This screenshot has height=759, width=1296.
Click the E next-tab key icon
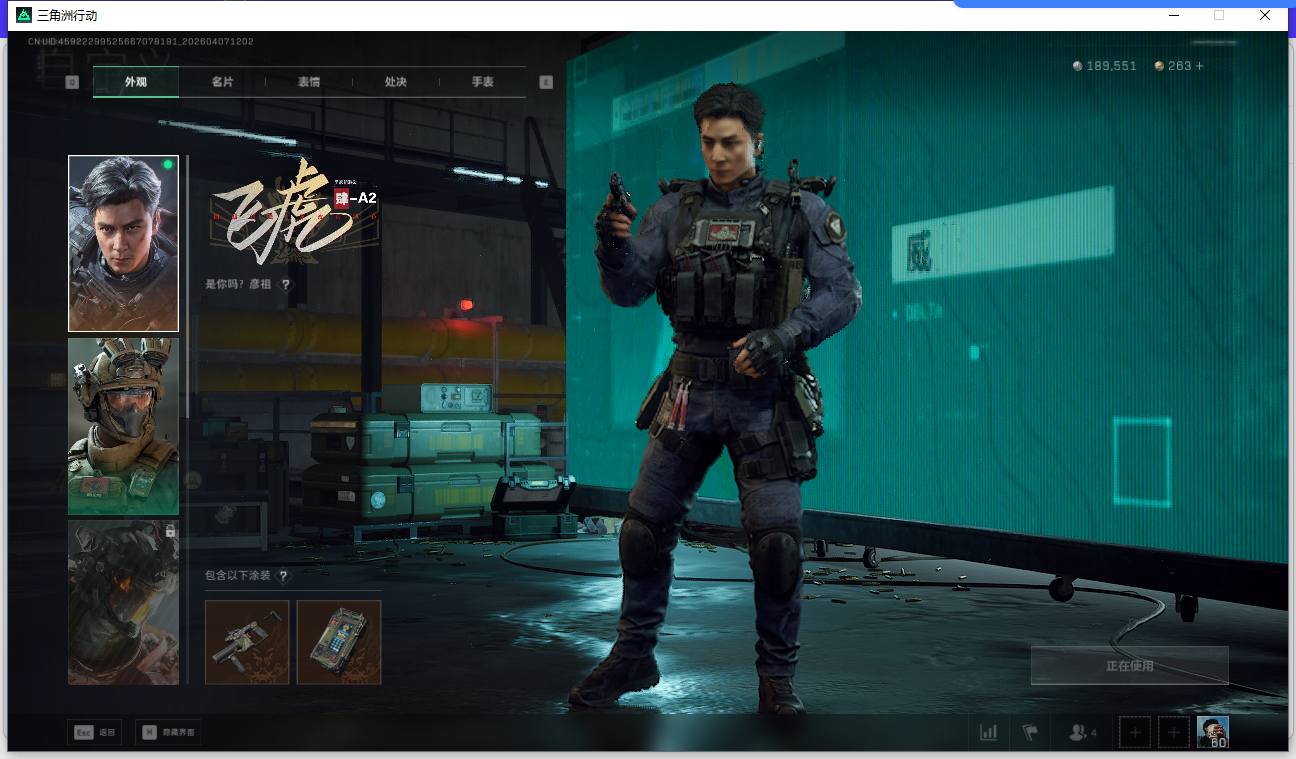pos(546,82)
